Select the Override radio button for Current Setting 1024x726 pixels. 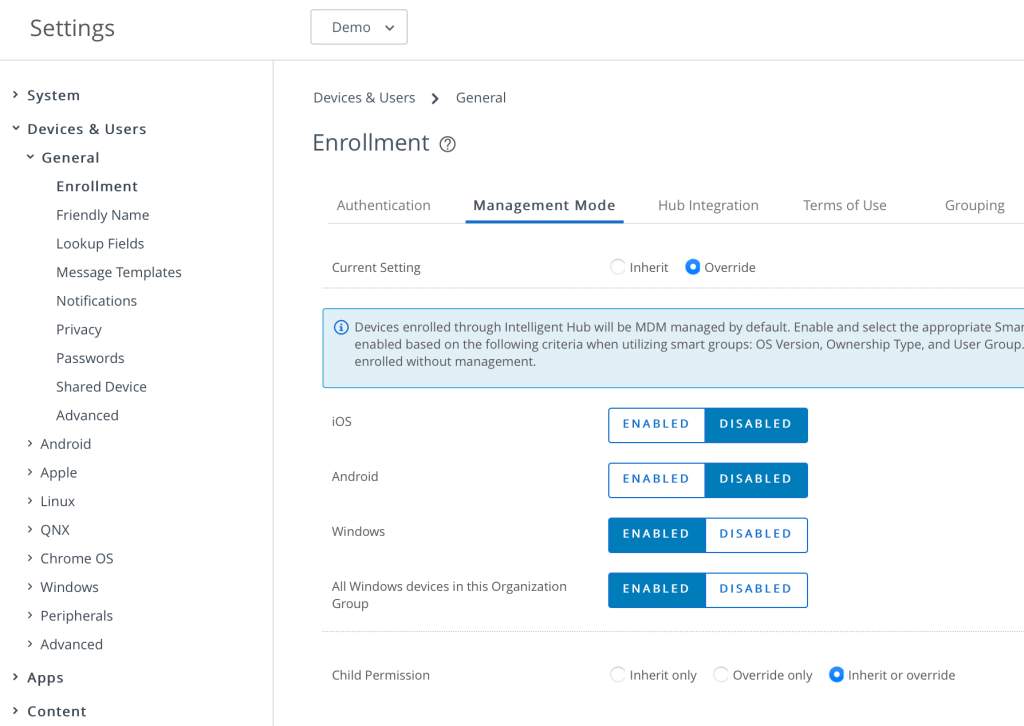[x=692, y=267]
